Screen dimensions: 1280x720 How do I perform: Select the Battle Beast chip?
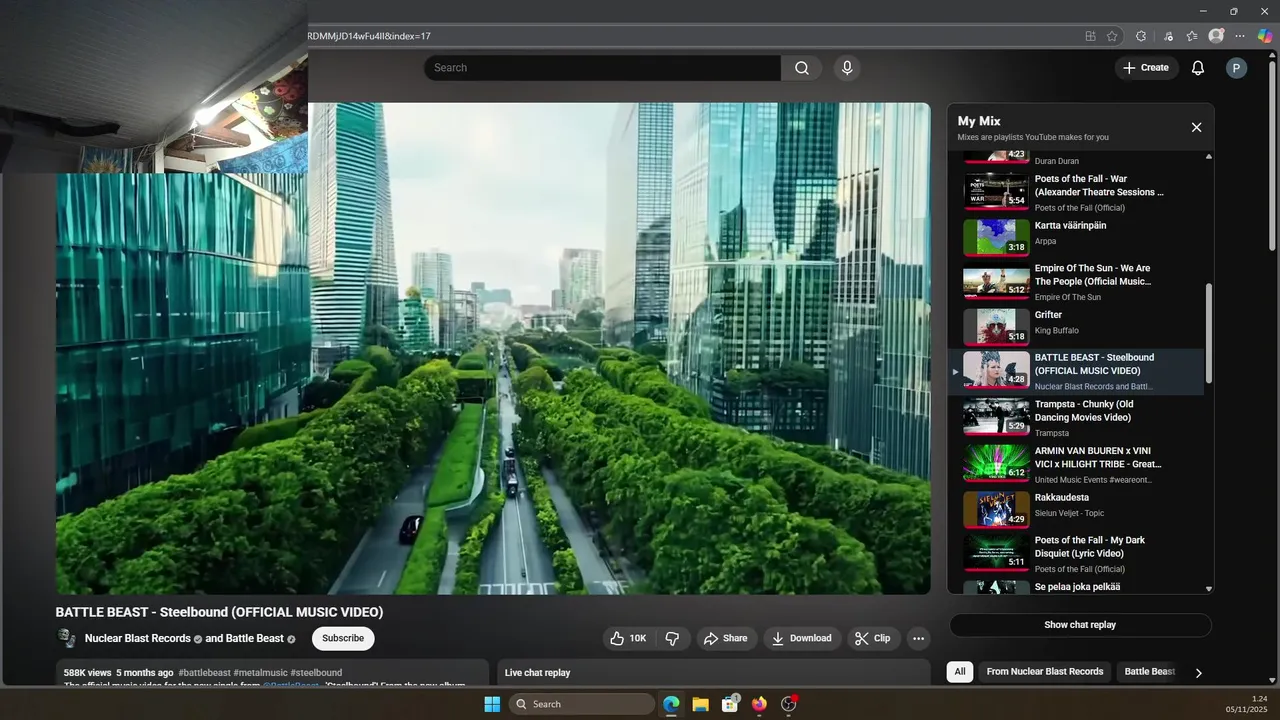click(1149, 672)
